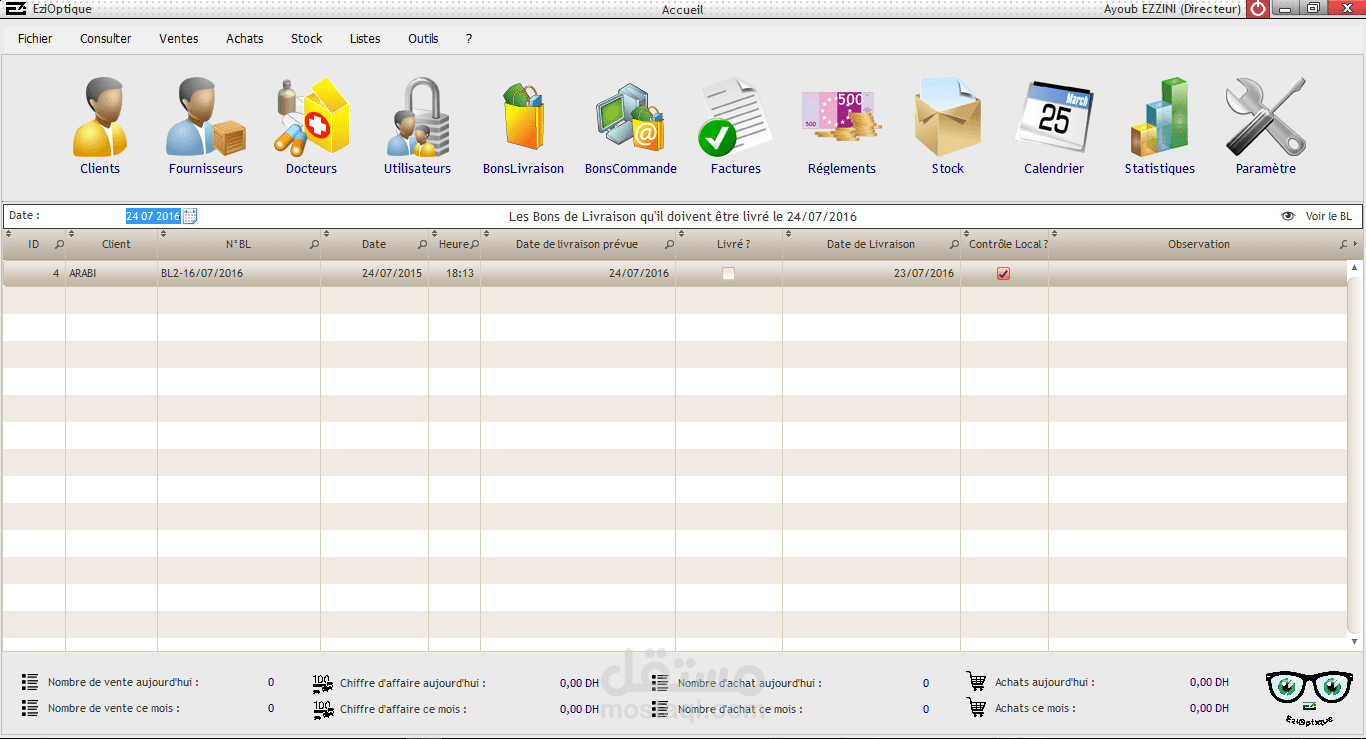1366x739 pixels.
Task: Open the Listes menu
Action: point(365,39)
